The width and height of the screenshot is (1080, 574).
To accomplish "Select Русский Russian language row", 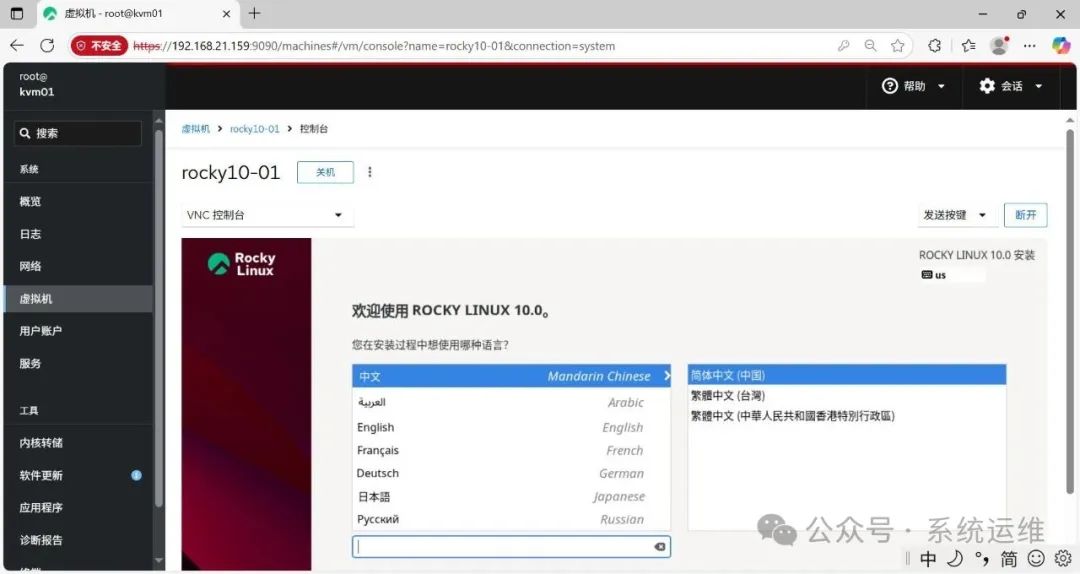I will 511,519.
